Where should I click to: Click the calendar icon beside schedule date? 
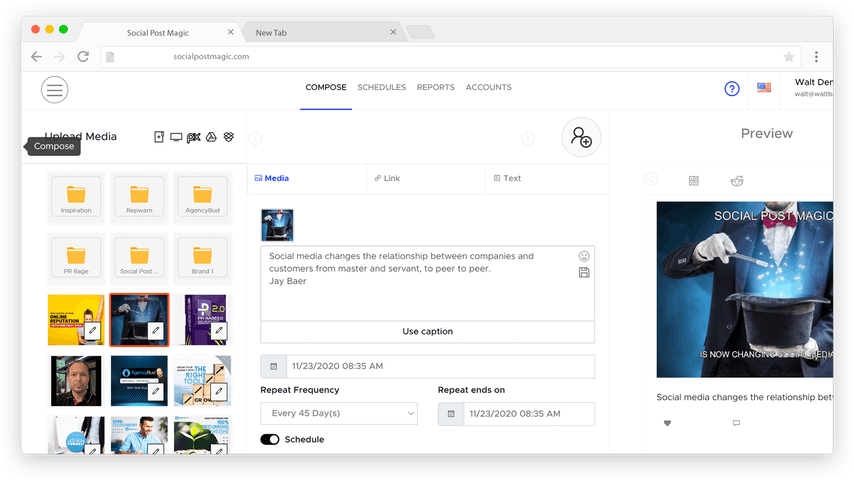[273, 367]
